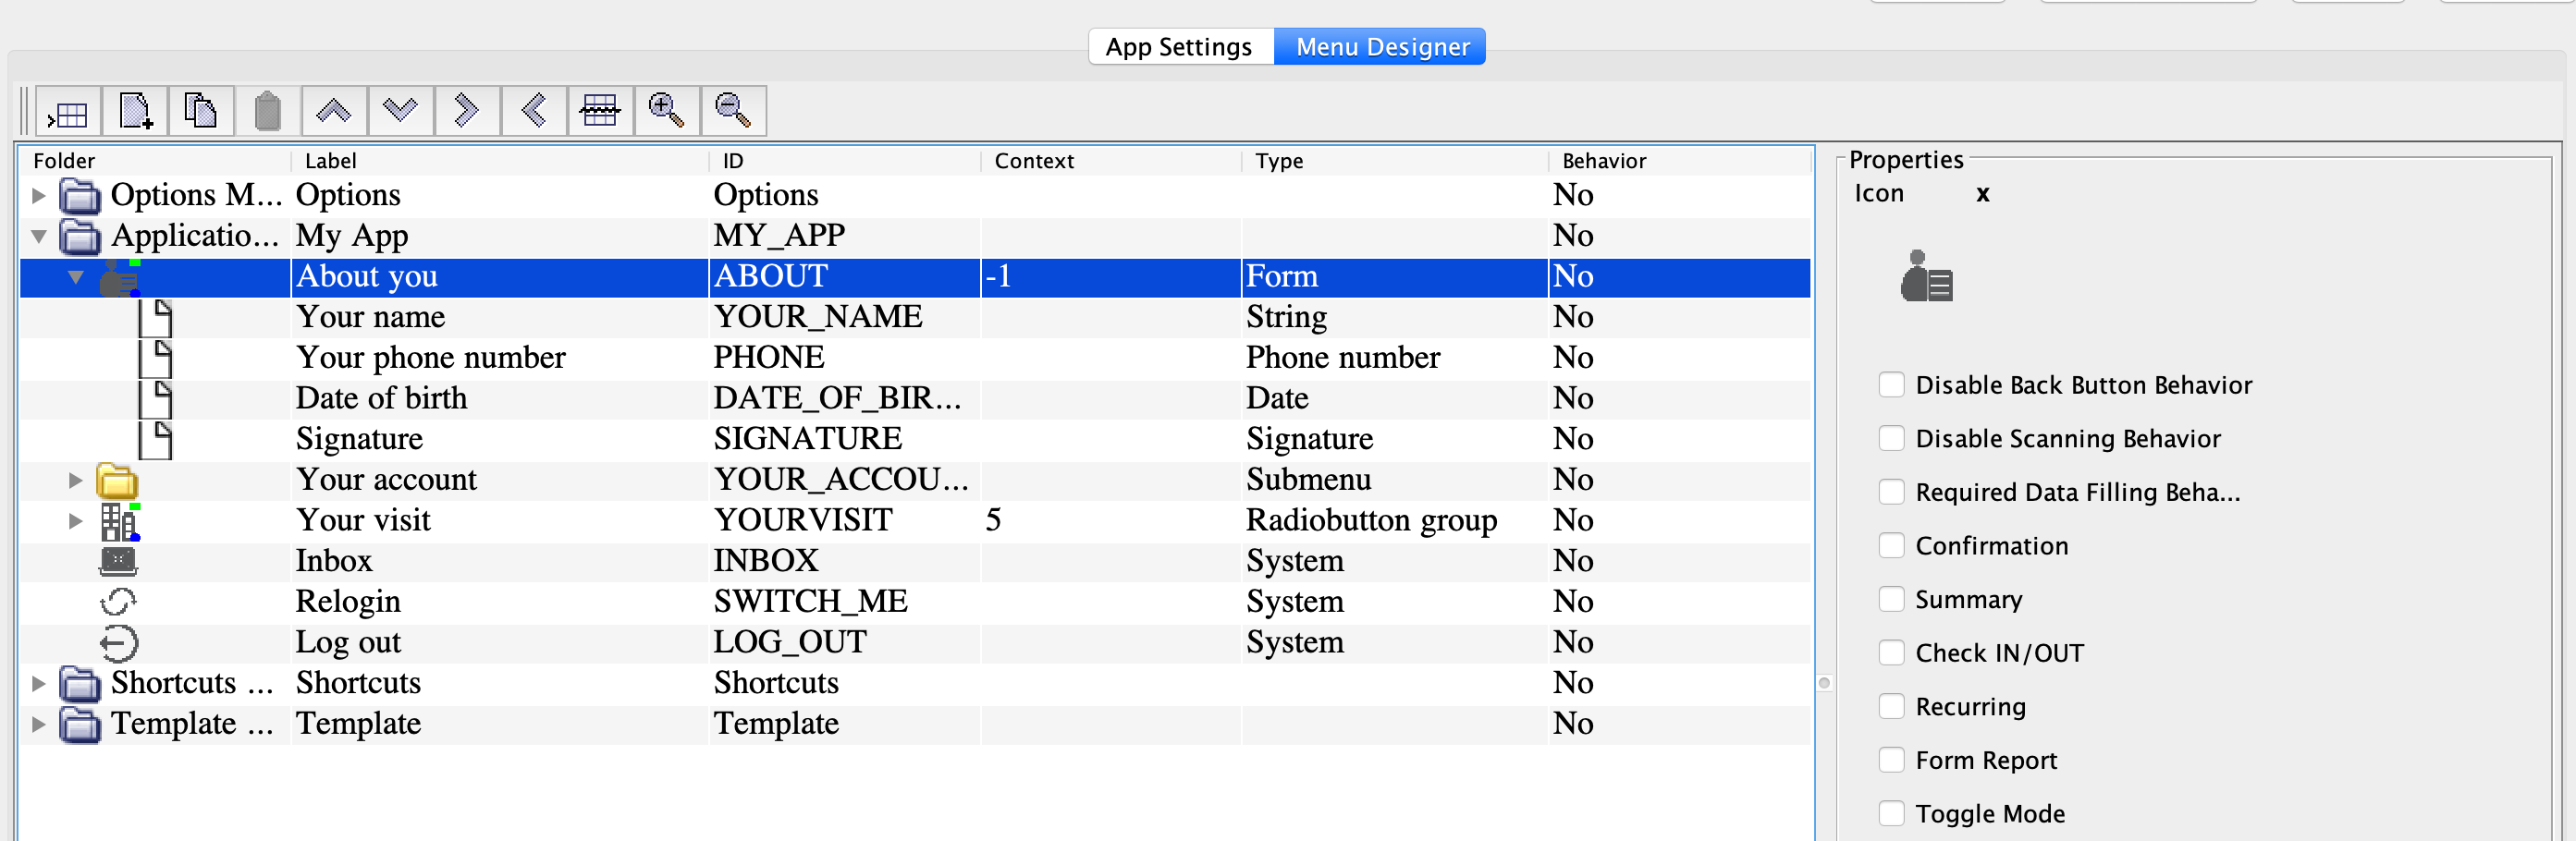Zoom in with the magnifier plus icon
2576x841 pixels.
[666, 111]
